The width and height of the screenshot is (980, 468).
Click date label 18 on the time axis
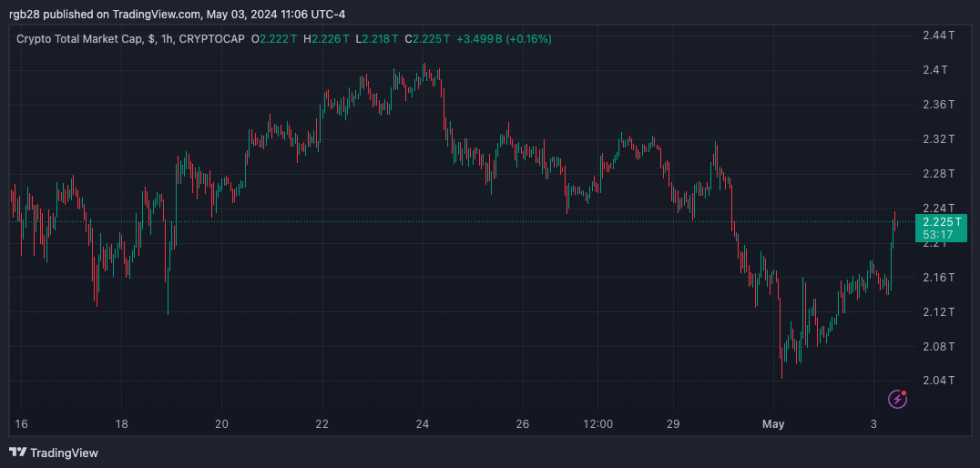[x=121, y=424]
